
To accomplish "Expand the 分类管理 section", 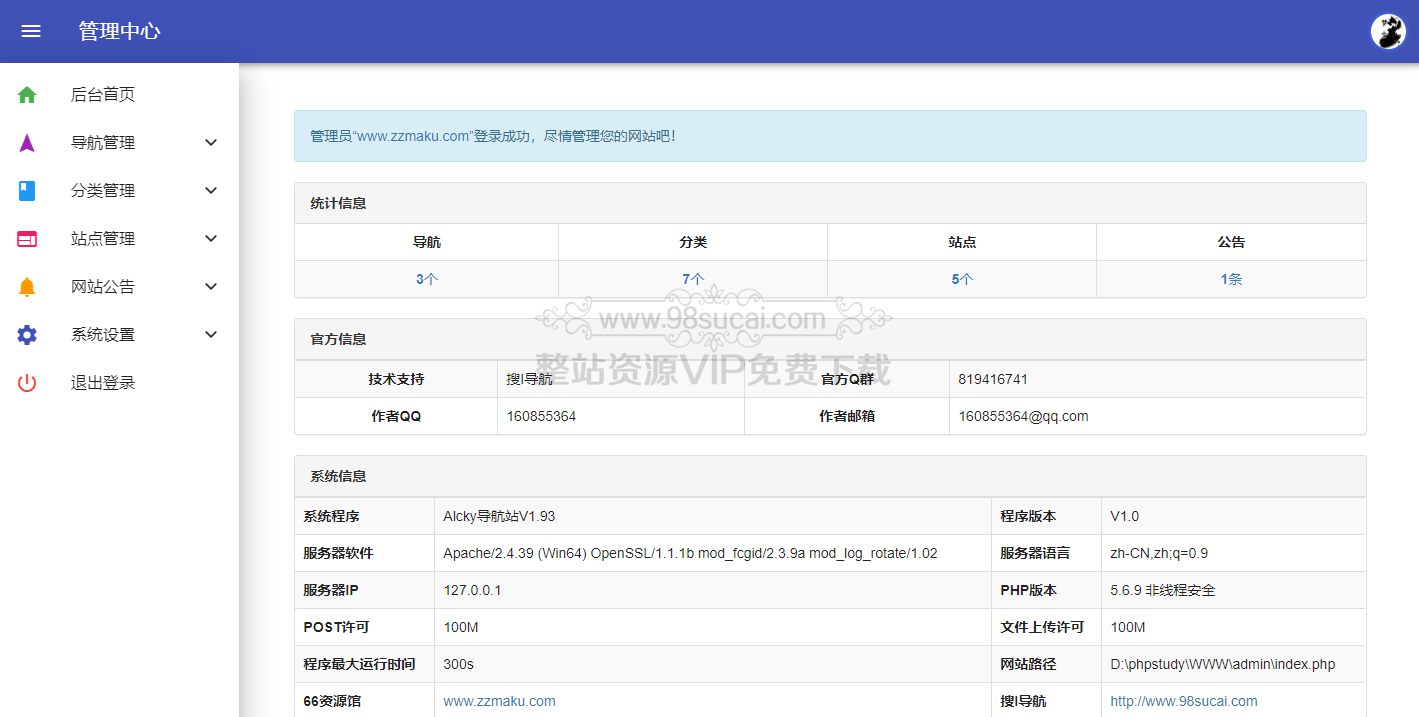I will coord(210,190).
